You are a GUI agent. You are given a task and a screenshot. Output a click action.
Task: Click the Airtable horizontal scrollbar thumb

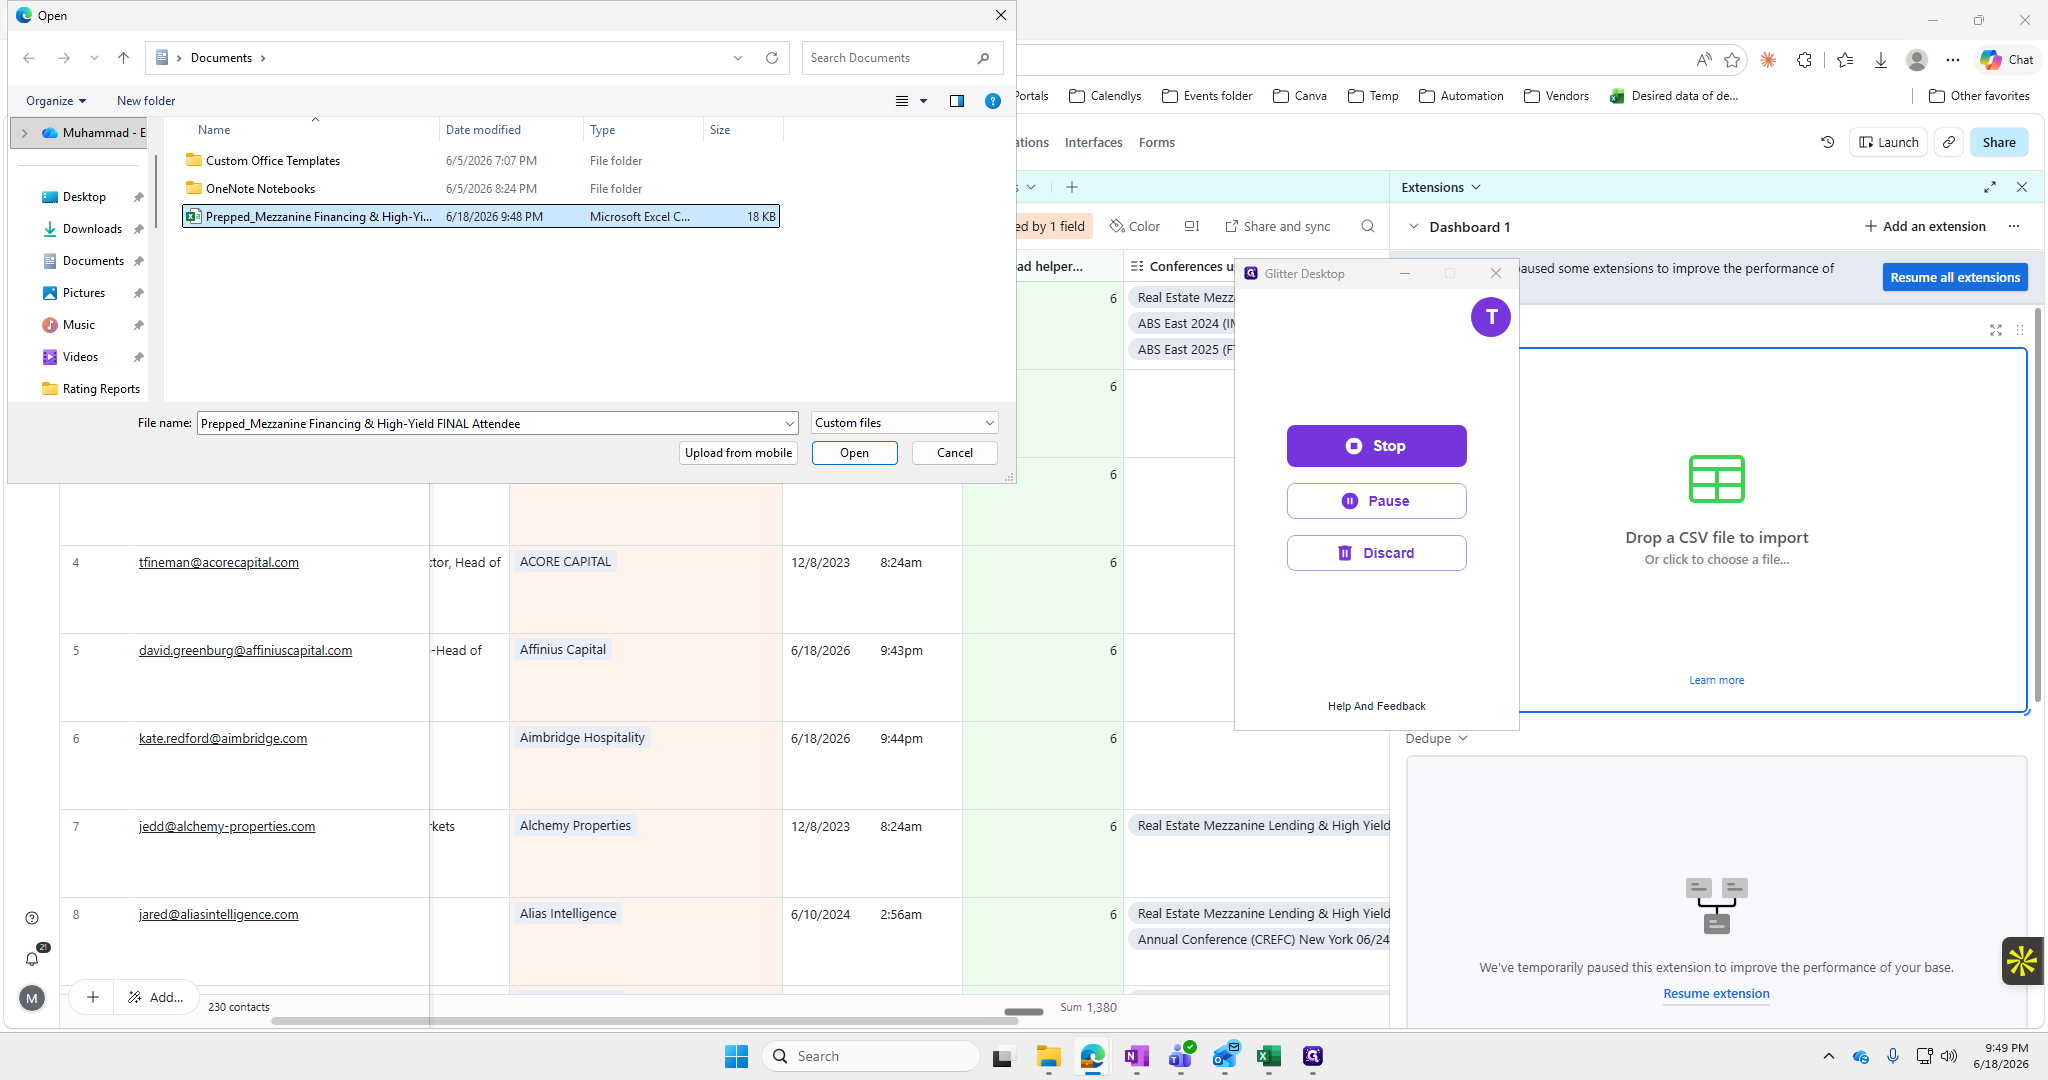pyautogui.click(x=644, y=1021)
